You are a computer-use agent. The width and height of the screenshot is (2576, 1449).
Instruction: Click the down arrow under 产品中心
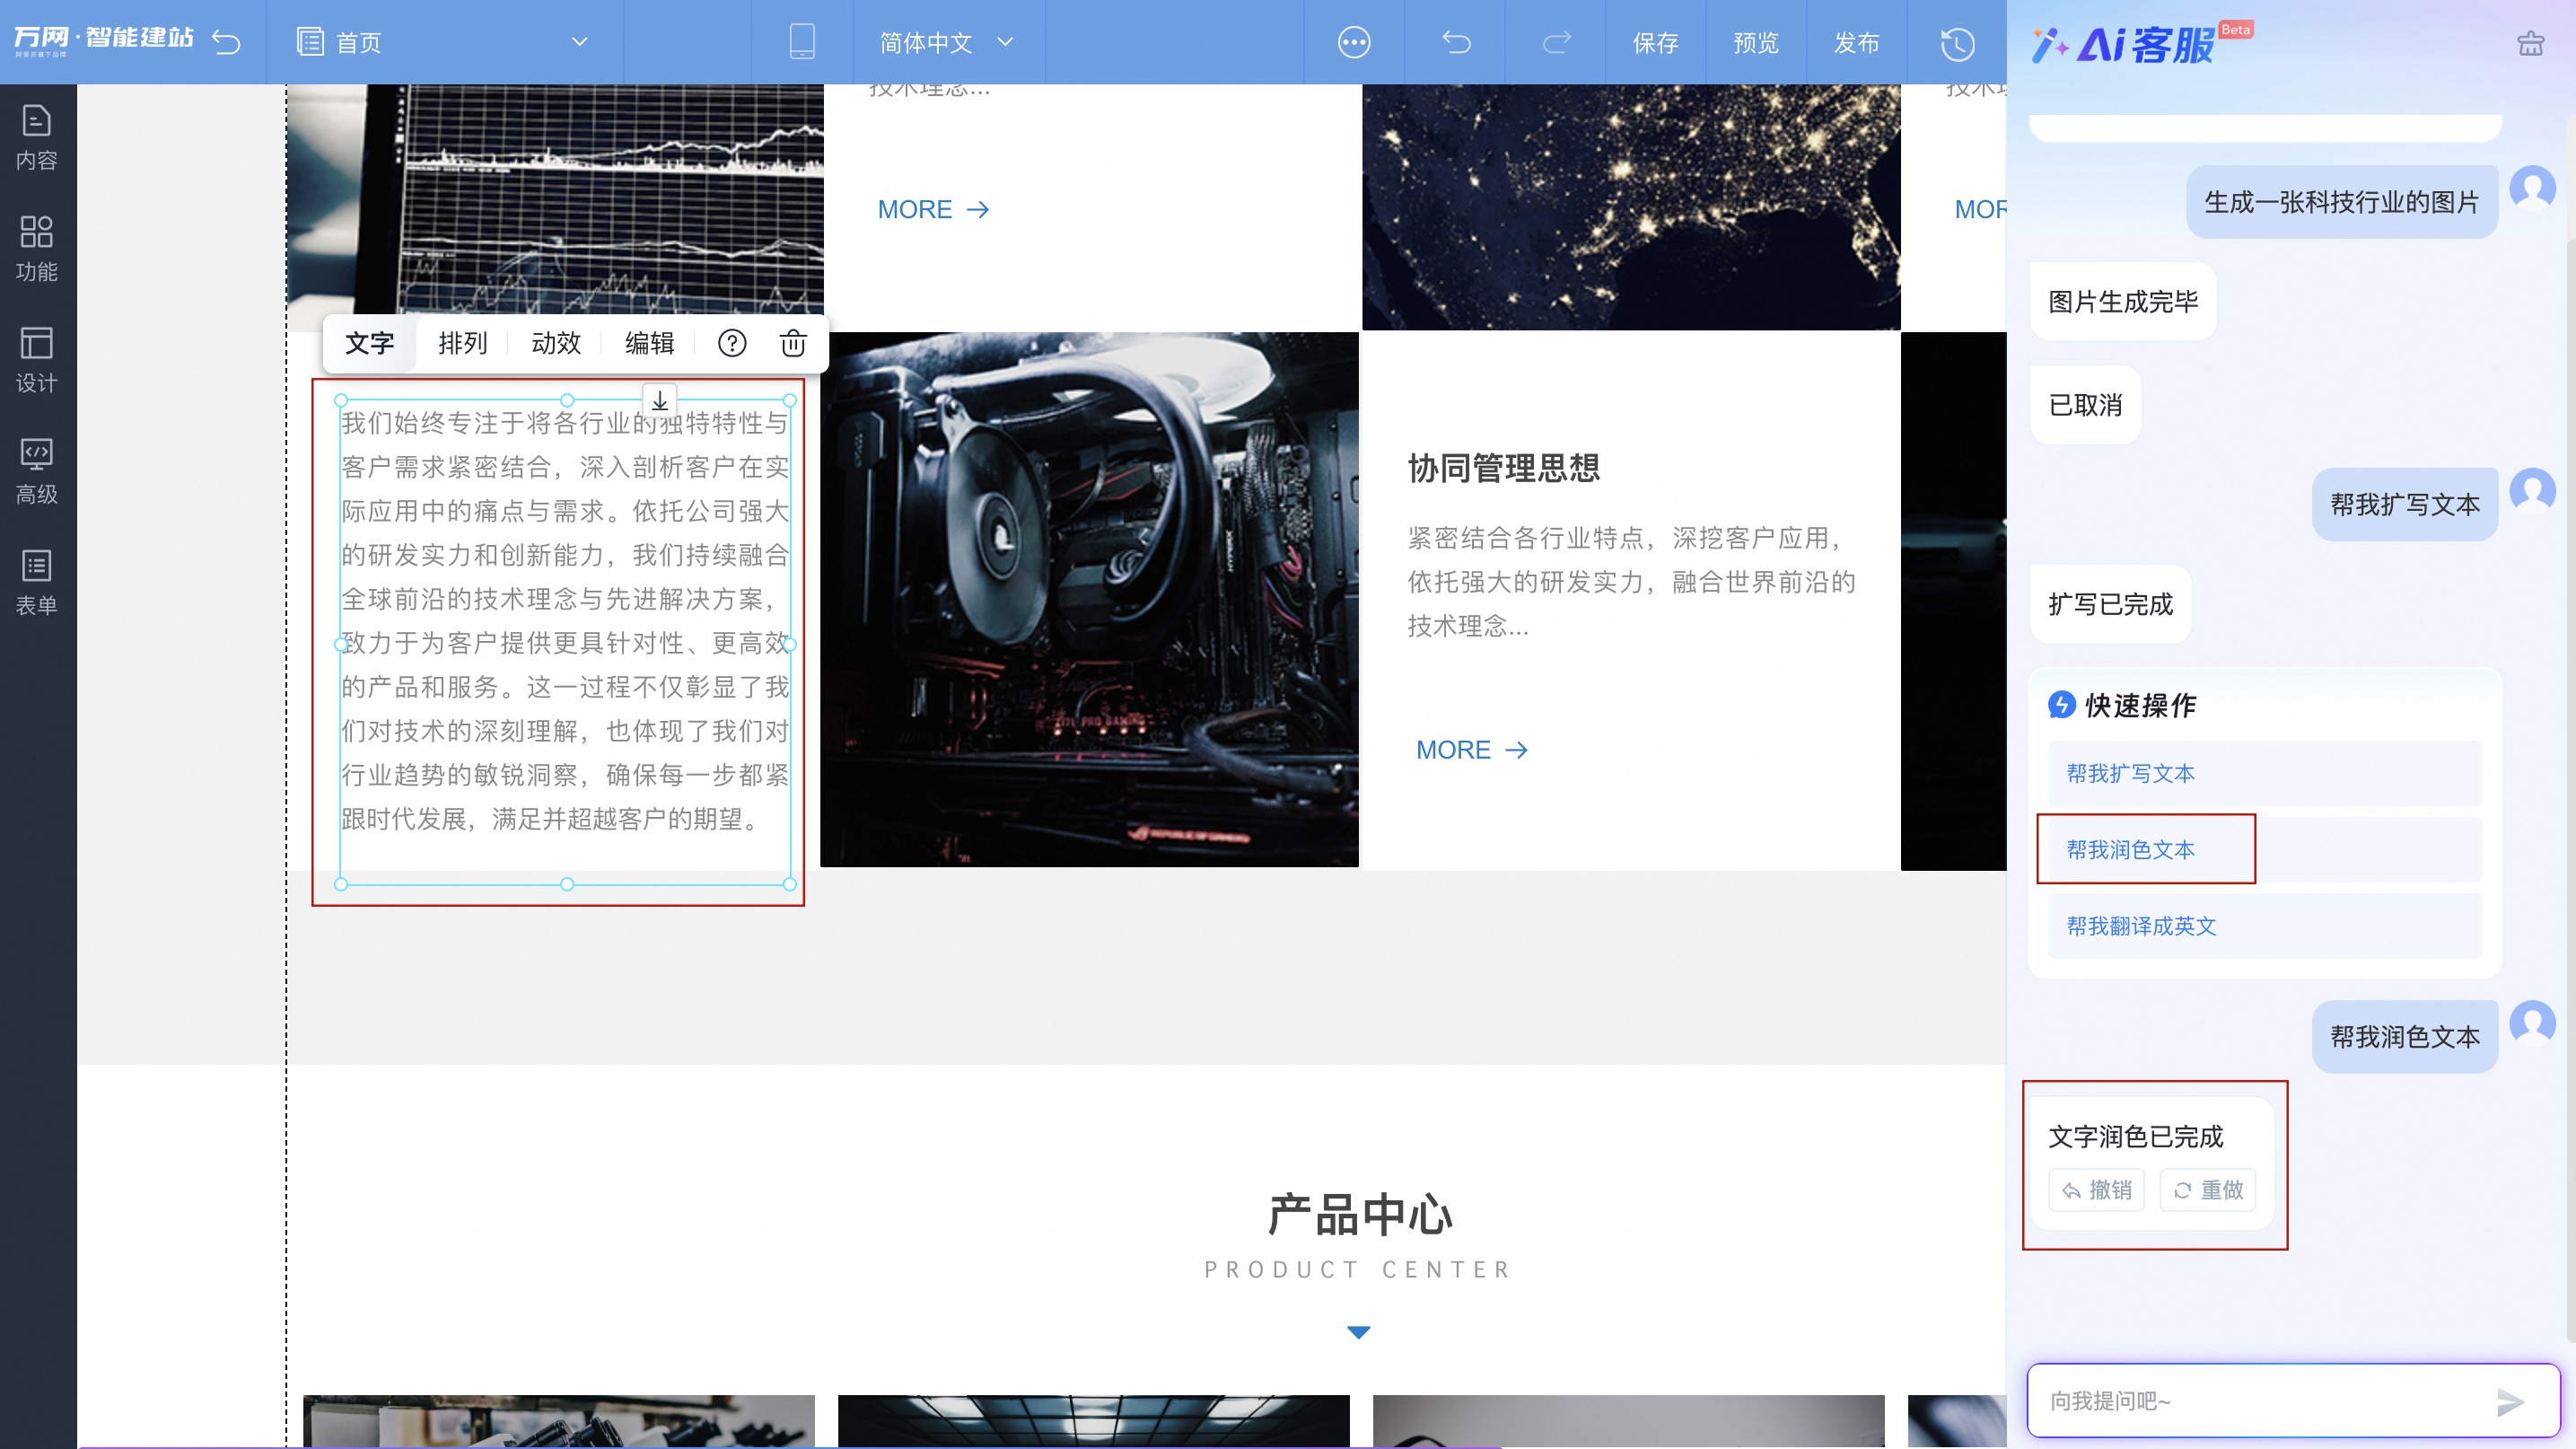point(1357,1331)
